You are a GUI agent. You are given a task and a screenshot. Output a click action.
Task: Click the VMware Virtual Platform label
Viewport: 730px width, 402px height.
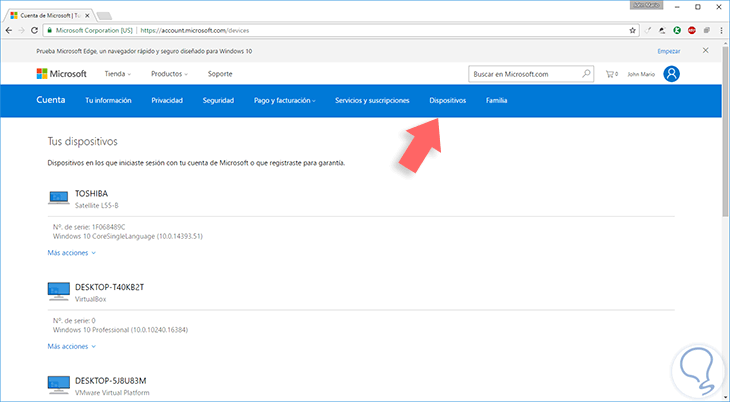tap(112, 393)
